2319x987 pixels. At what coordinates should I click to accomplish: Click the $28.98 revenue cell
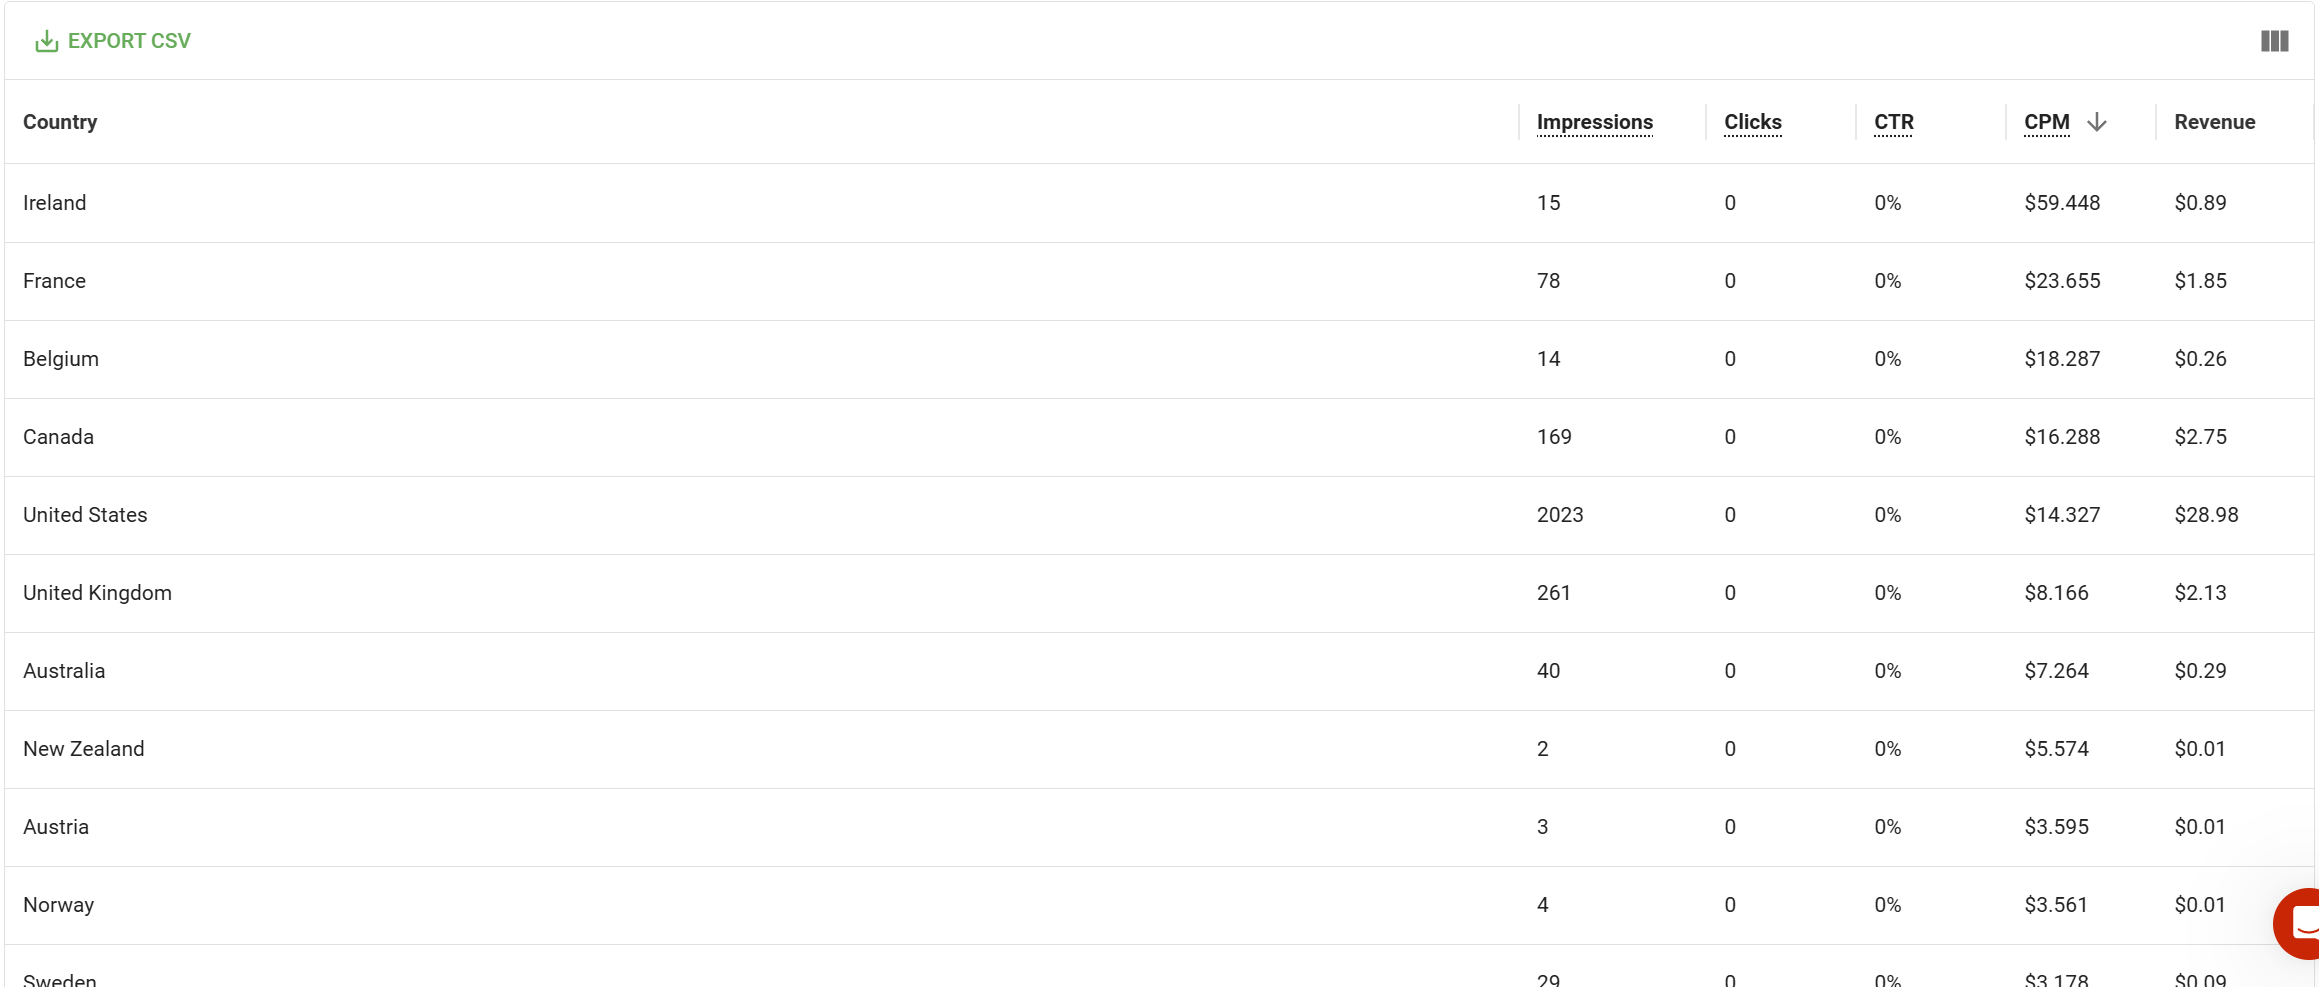click(2206, 515)
